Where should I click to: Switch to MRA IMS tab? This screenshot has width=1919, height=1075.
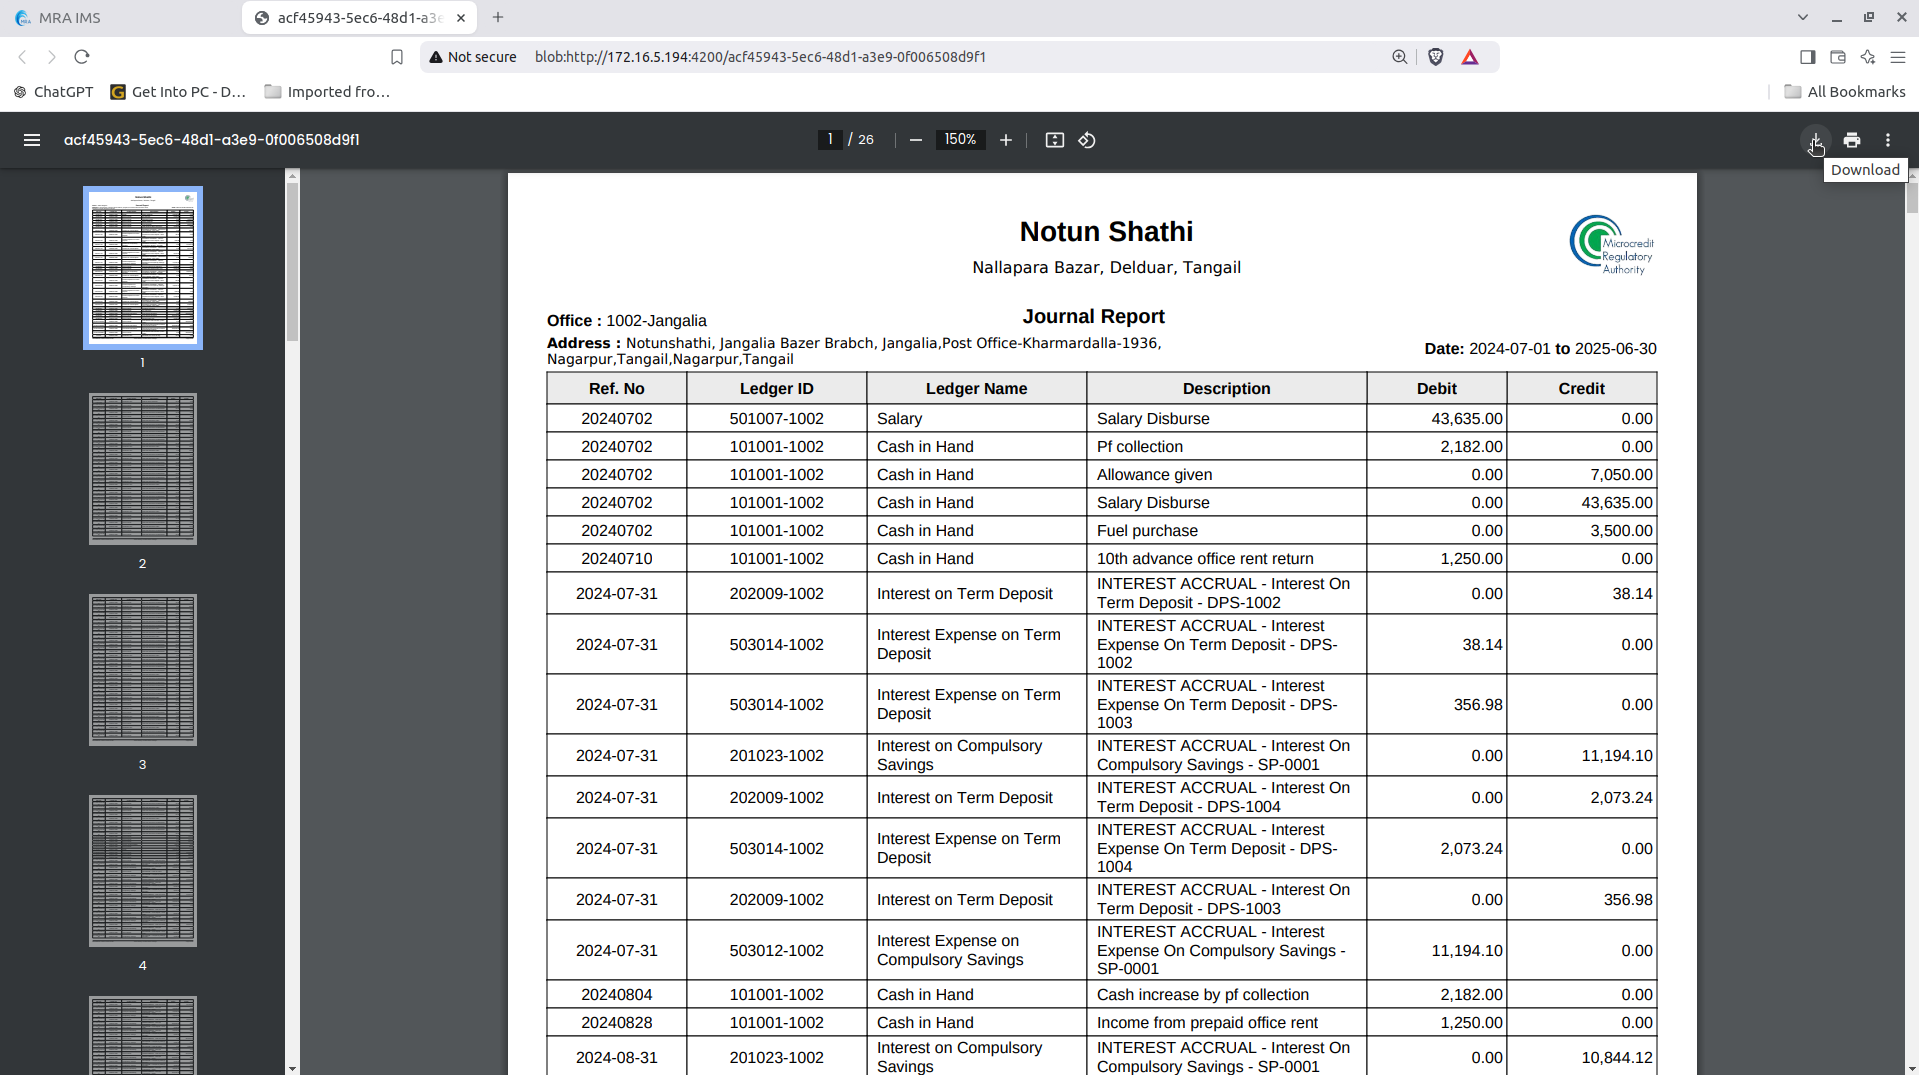tap(120, 18)
